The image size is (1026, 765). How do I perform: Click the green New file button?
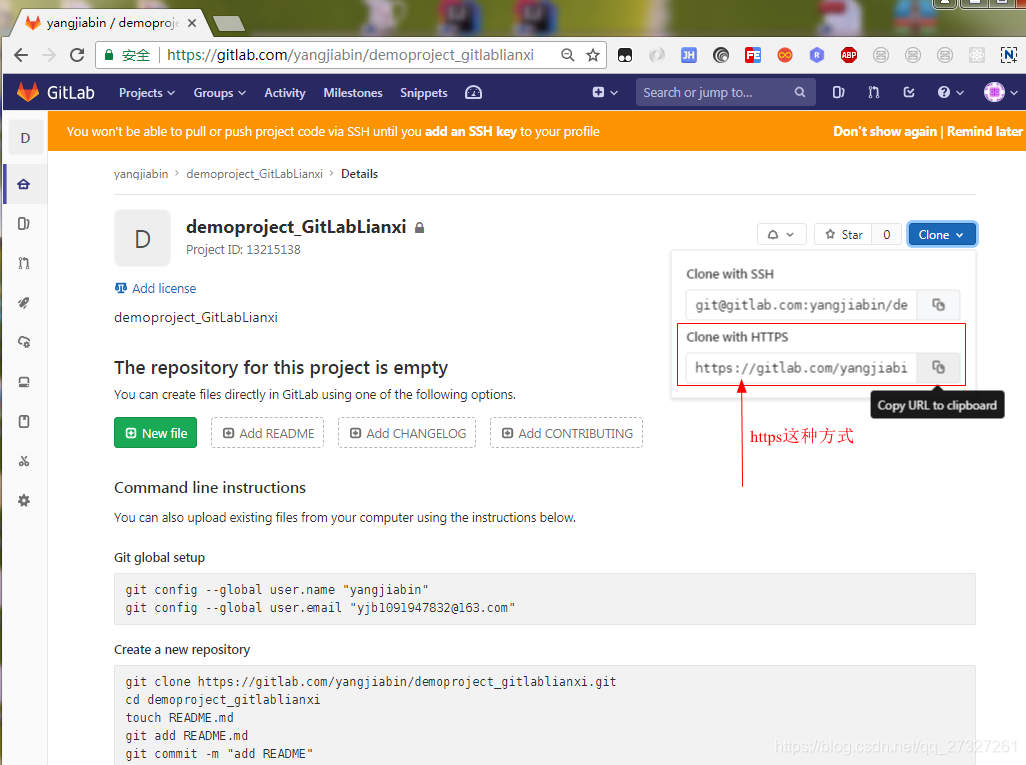155,433
